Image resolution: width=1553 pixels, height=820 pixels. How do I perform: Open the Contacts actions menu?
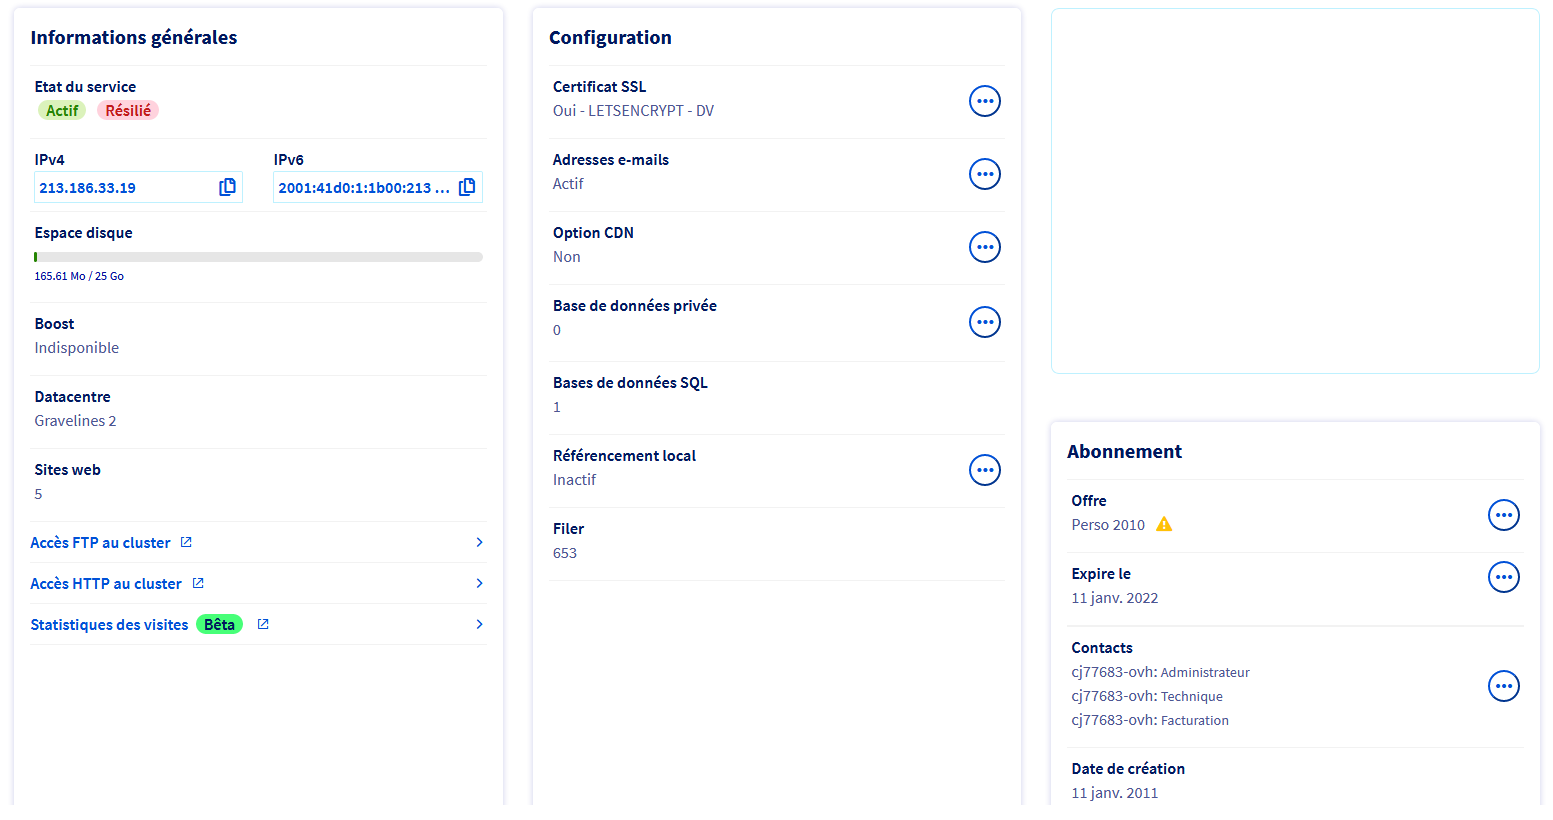1503,686
